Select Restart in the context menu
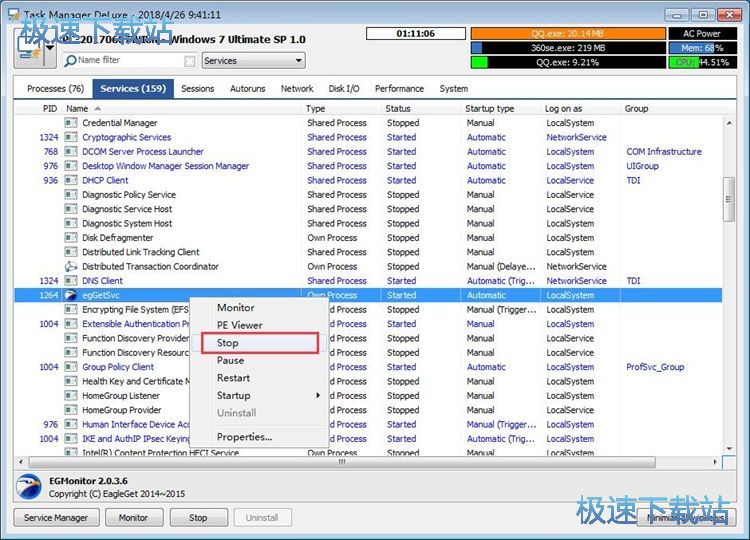Screen dimensions: 750x540 click(233, 378)
